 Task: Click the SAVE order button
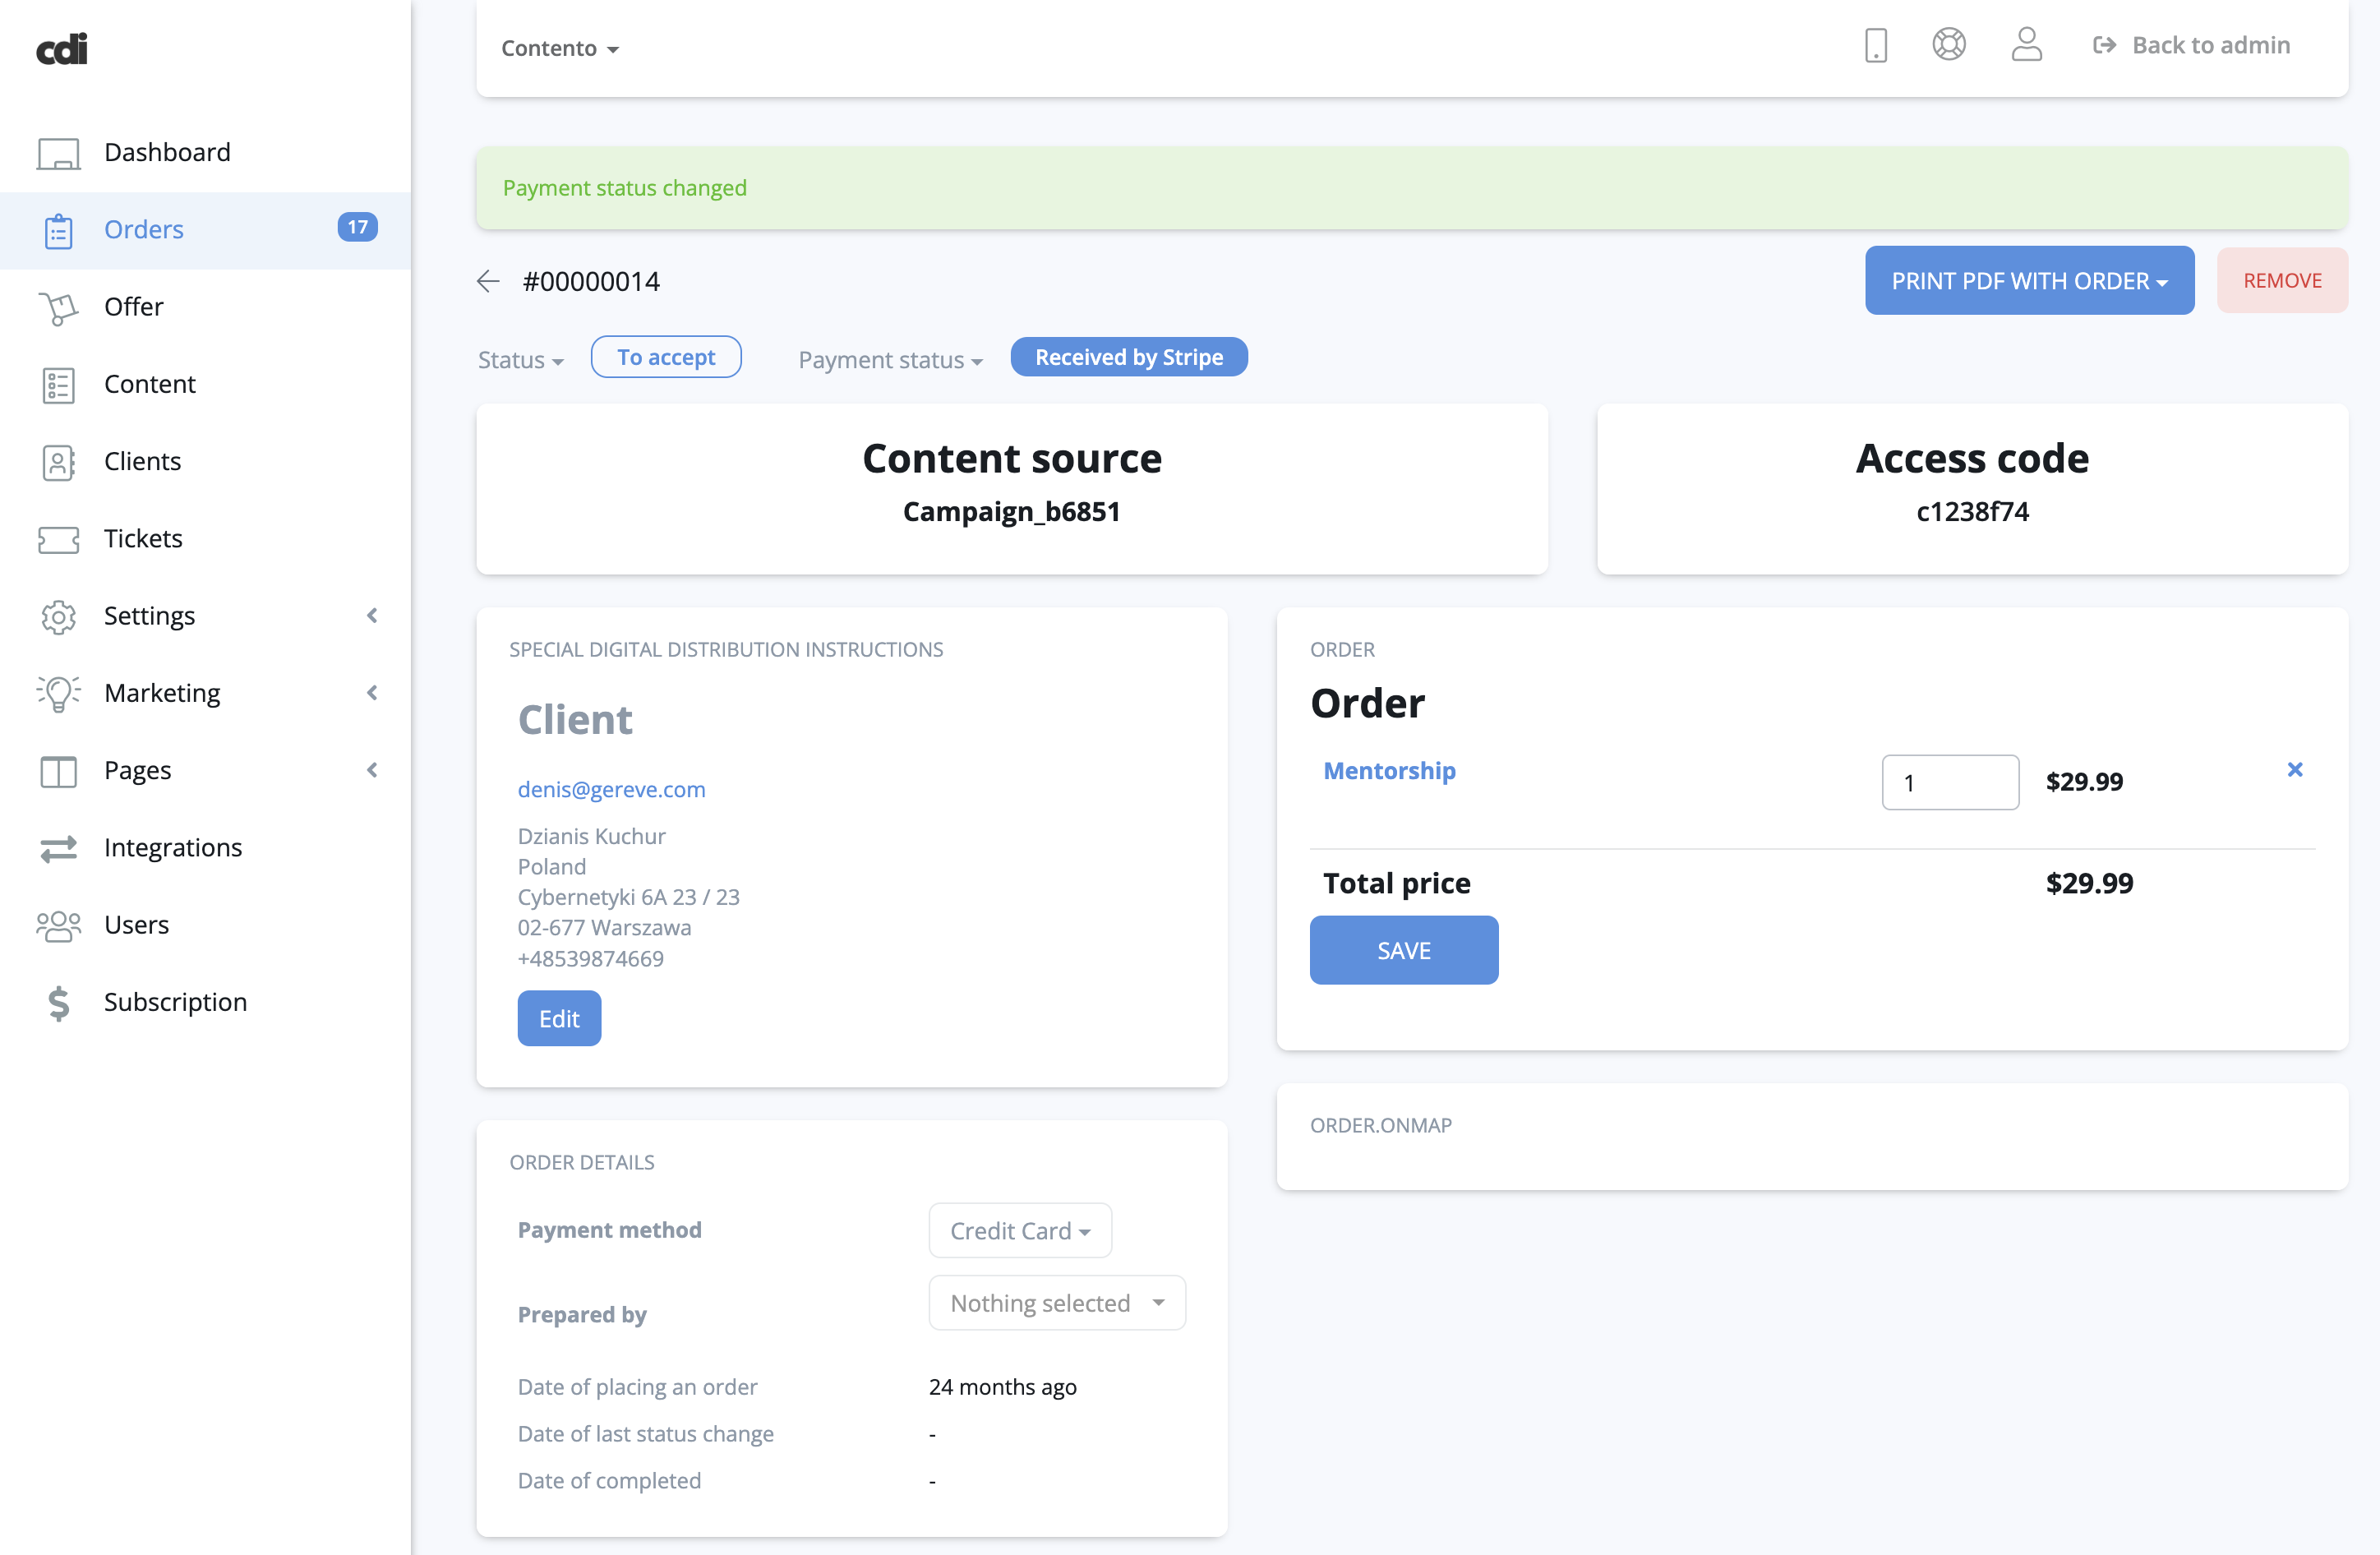pos(1403,950)
